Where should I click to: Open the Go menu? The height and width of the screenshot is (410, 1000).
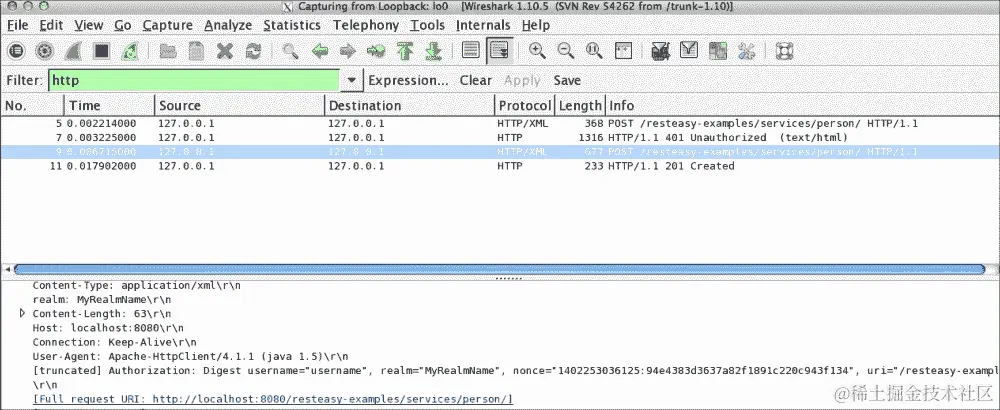click(x=123, y=25)
